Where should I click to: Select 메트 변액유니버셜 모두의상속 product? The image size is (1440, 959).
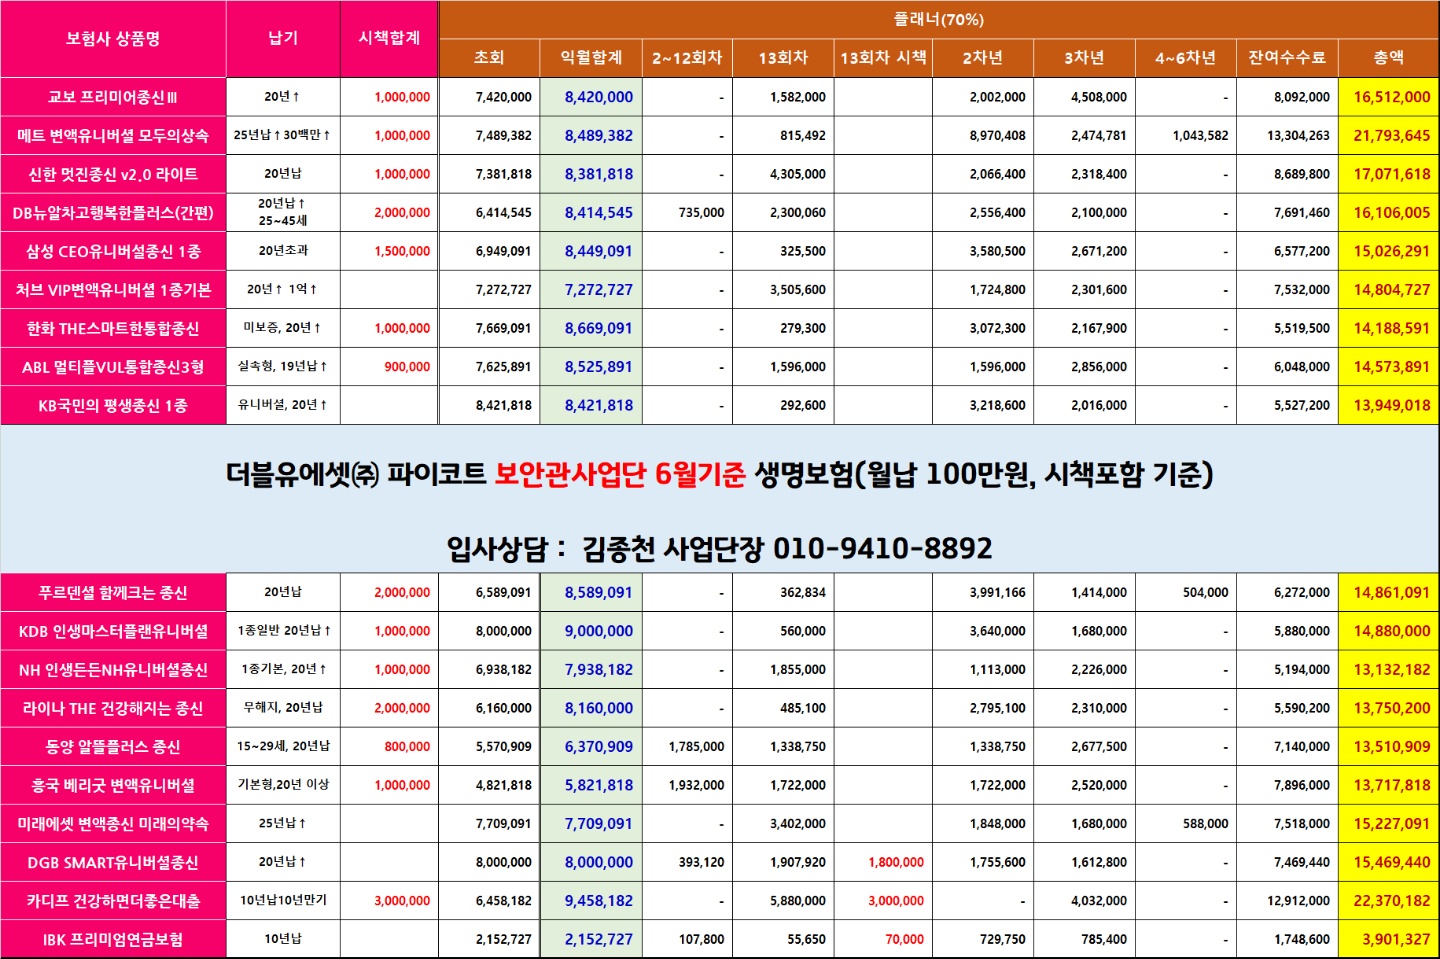coord(113,135)
